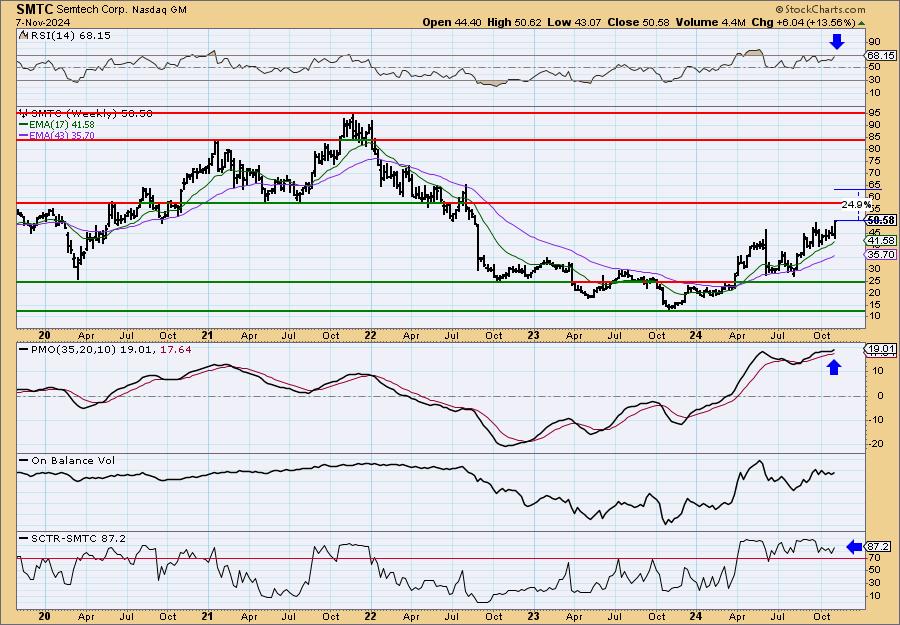Image resolution: width=900 pixels, height=625 pixels.
Task: Click the 35.70 EMA tag on right axis
Action: tap(882, 254)
